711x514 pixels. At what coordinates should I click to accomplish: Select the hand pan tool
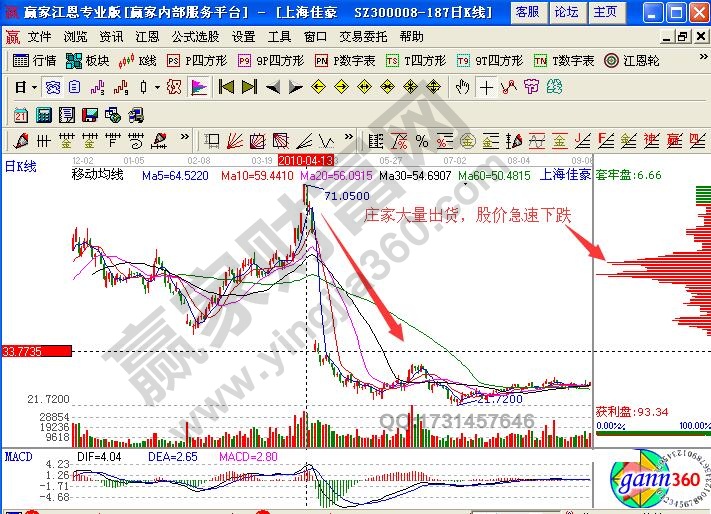click(462, 87)
